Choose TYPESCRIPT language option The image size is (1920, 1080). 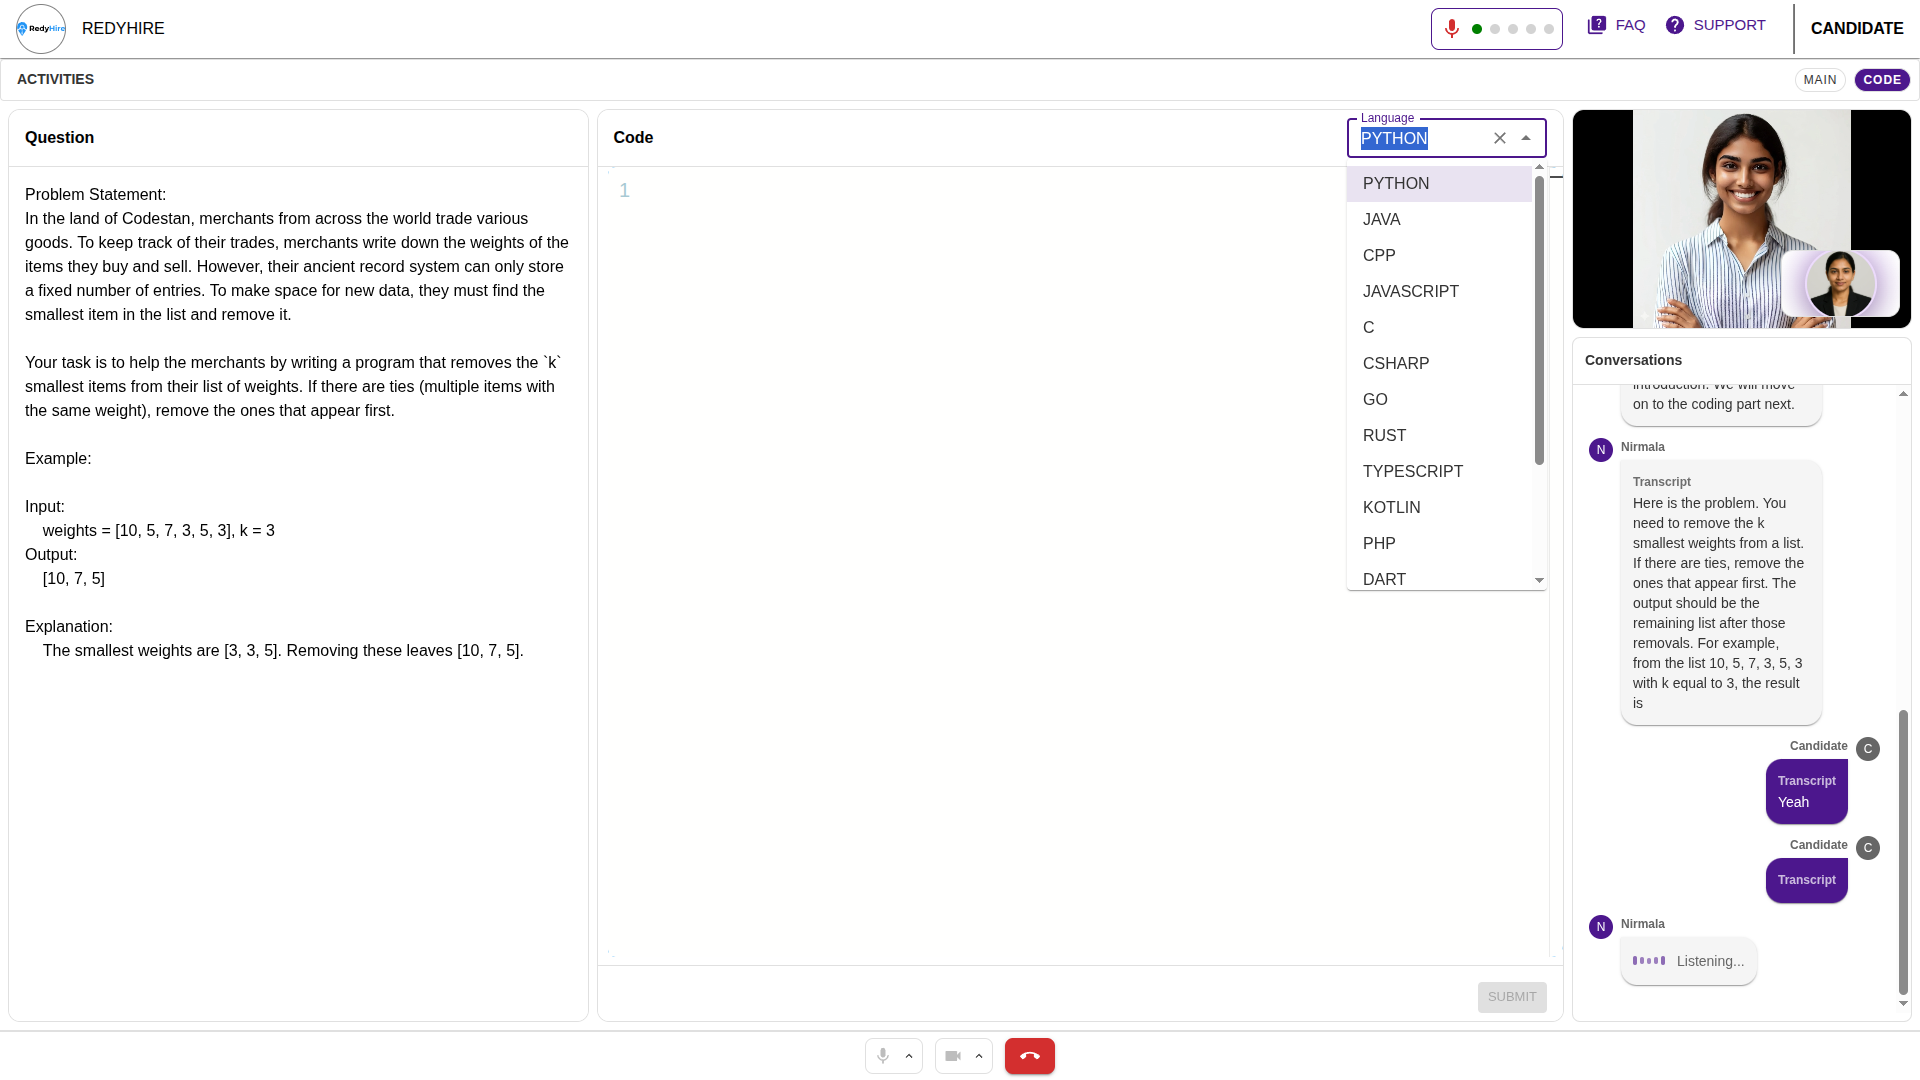(1439, 472)
